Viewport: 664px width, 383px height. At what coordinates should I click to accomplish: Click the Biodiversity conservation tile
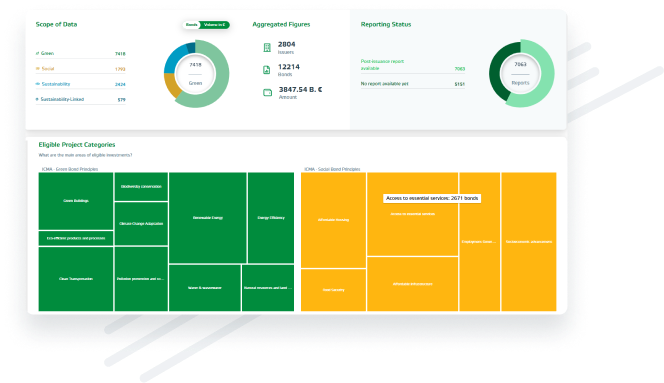point(141,186)
